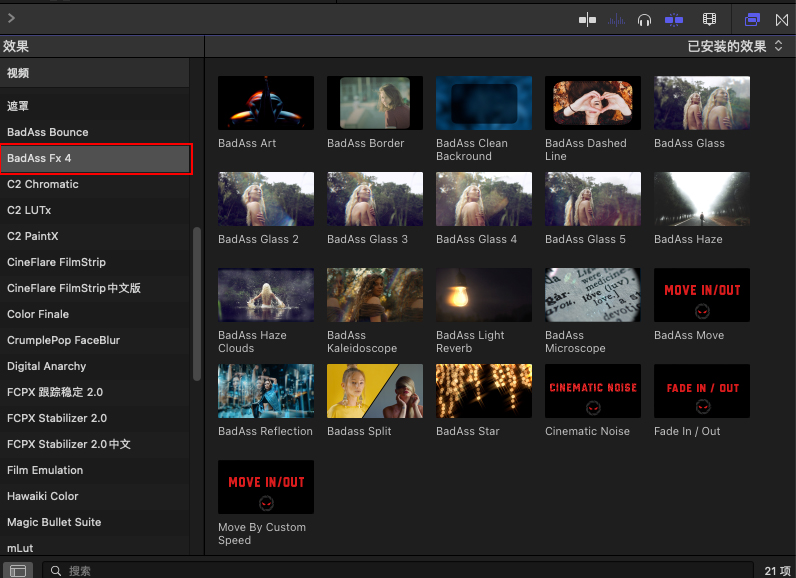
Task: Select the 视频 category header
Action: click(x=94, y=73)
